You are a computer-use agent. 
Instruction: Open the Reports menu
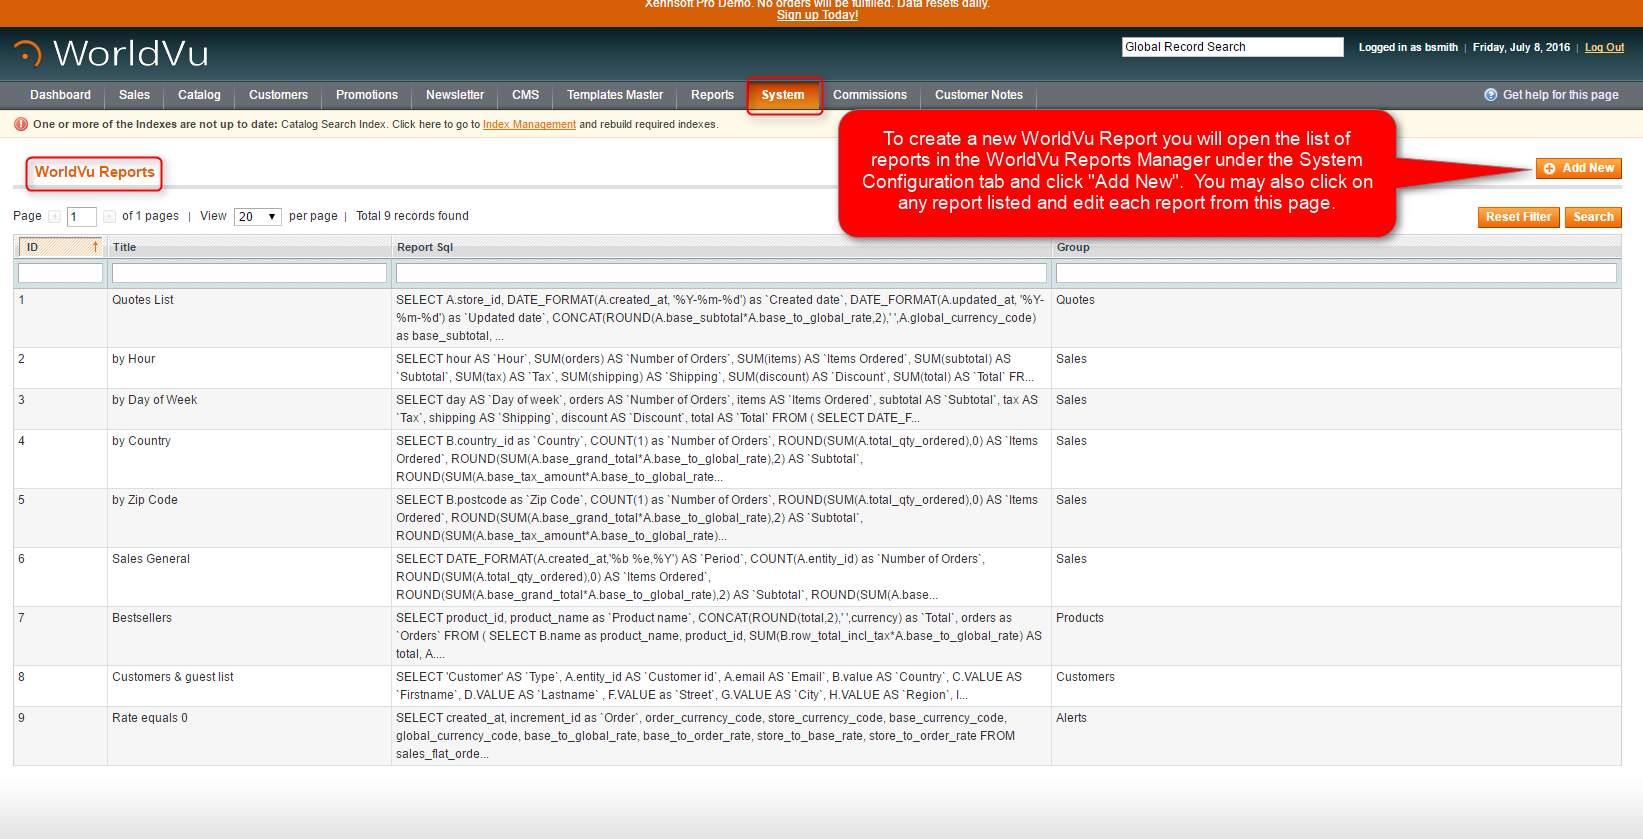coord(712,95)
